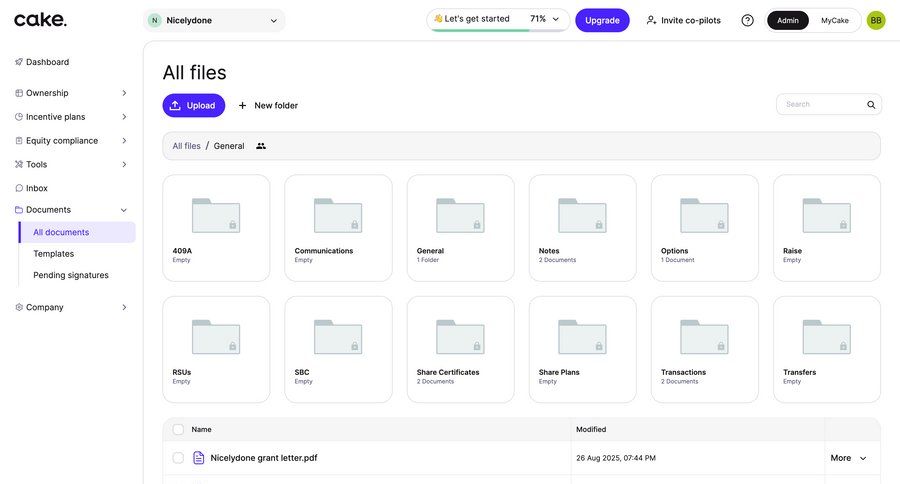
Task: Click the shared people icon beside General
Action: tap(261, 146)
